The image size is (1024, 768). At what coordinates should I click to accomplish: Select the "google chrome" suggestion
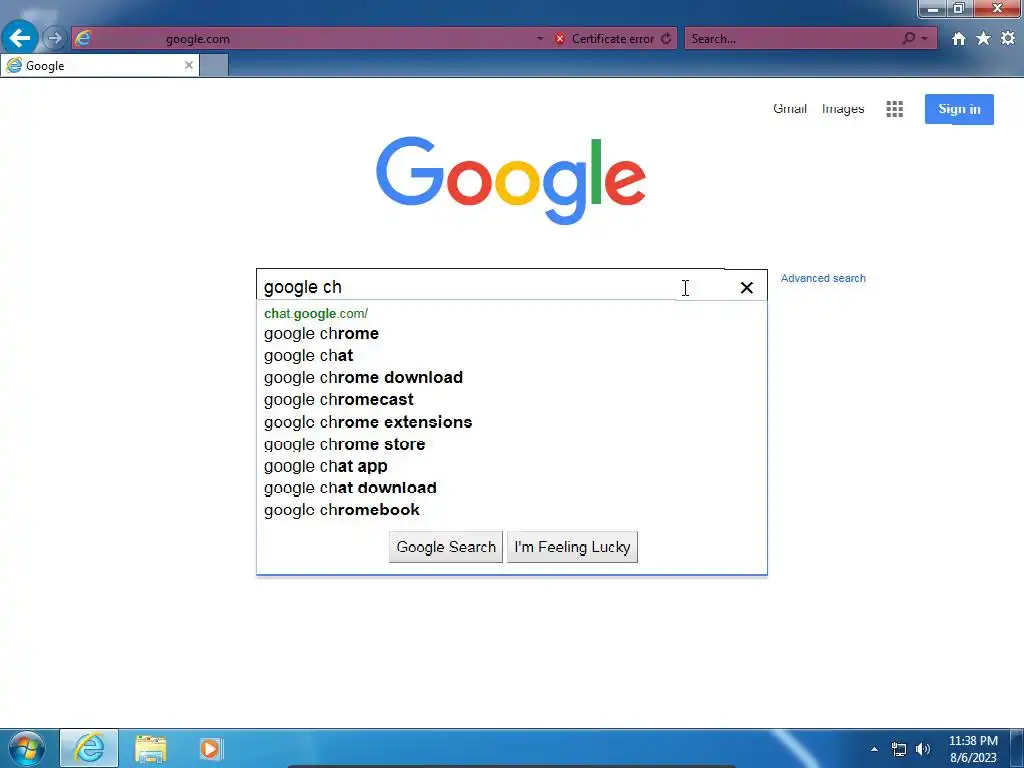pyautogui.click(x=321, y=334)
